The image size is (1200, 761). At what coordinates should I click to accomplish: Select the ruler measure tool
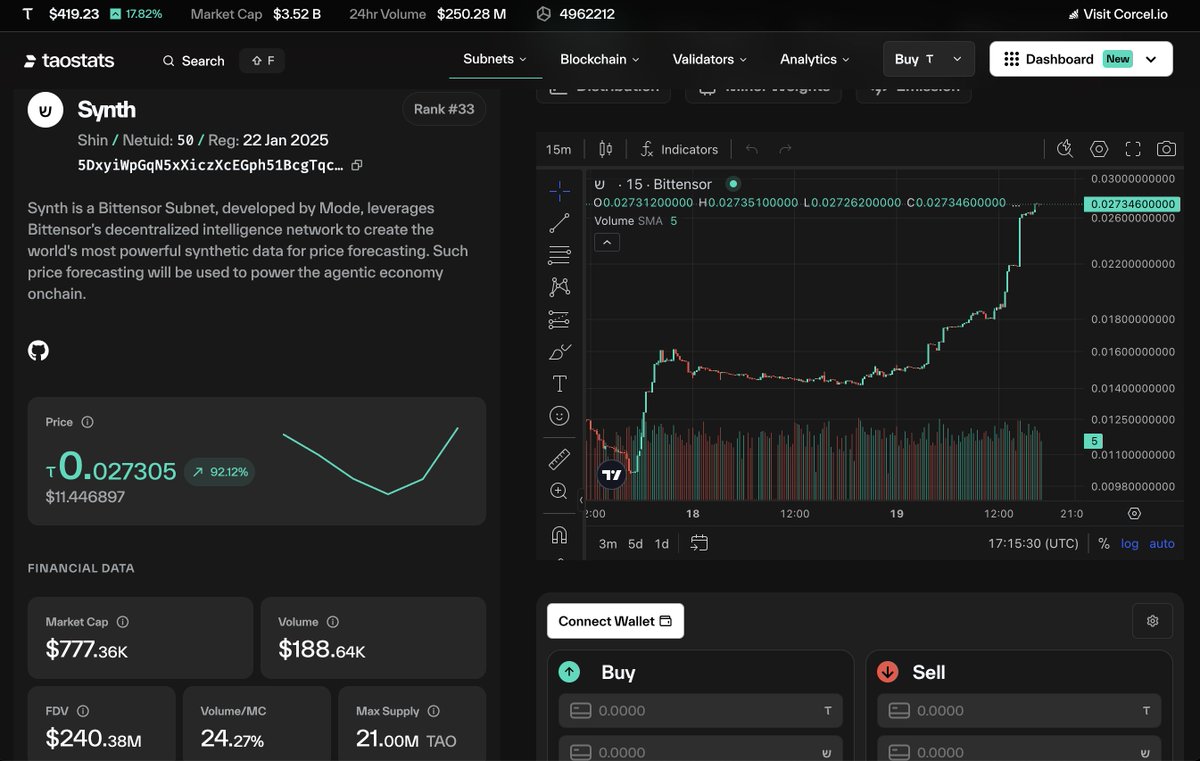559,459
